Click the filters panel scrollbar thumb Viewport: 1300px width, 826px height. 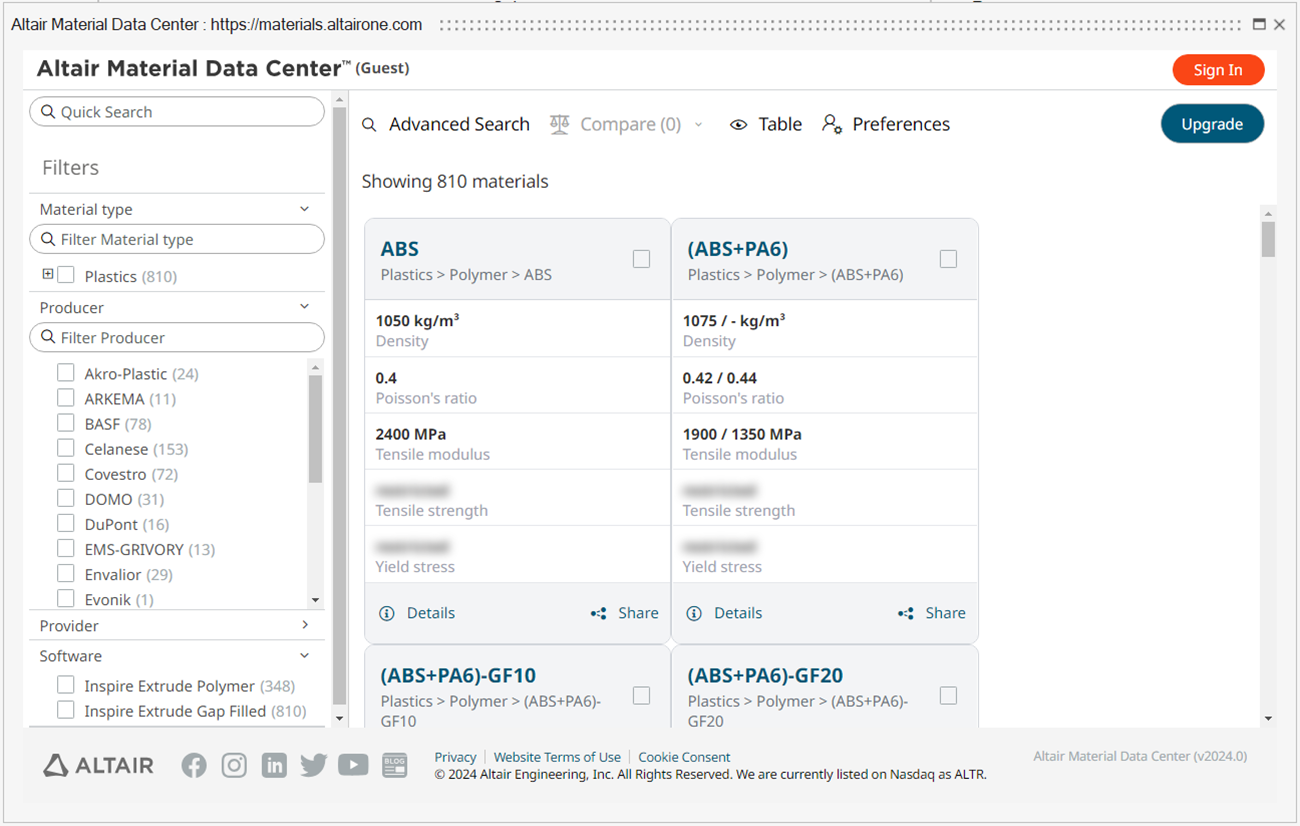point(339,405)
